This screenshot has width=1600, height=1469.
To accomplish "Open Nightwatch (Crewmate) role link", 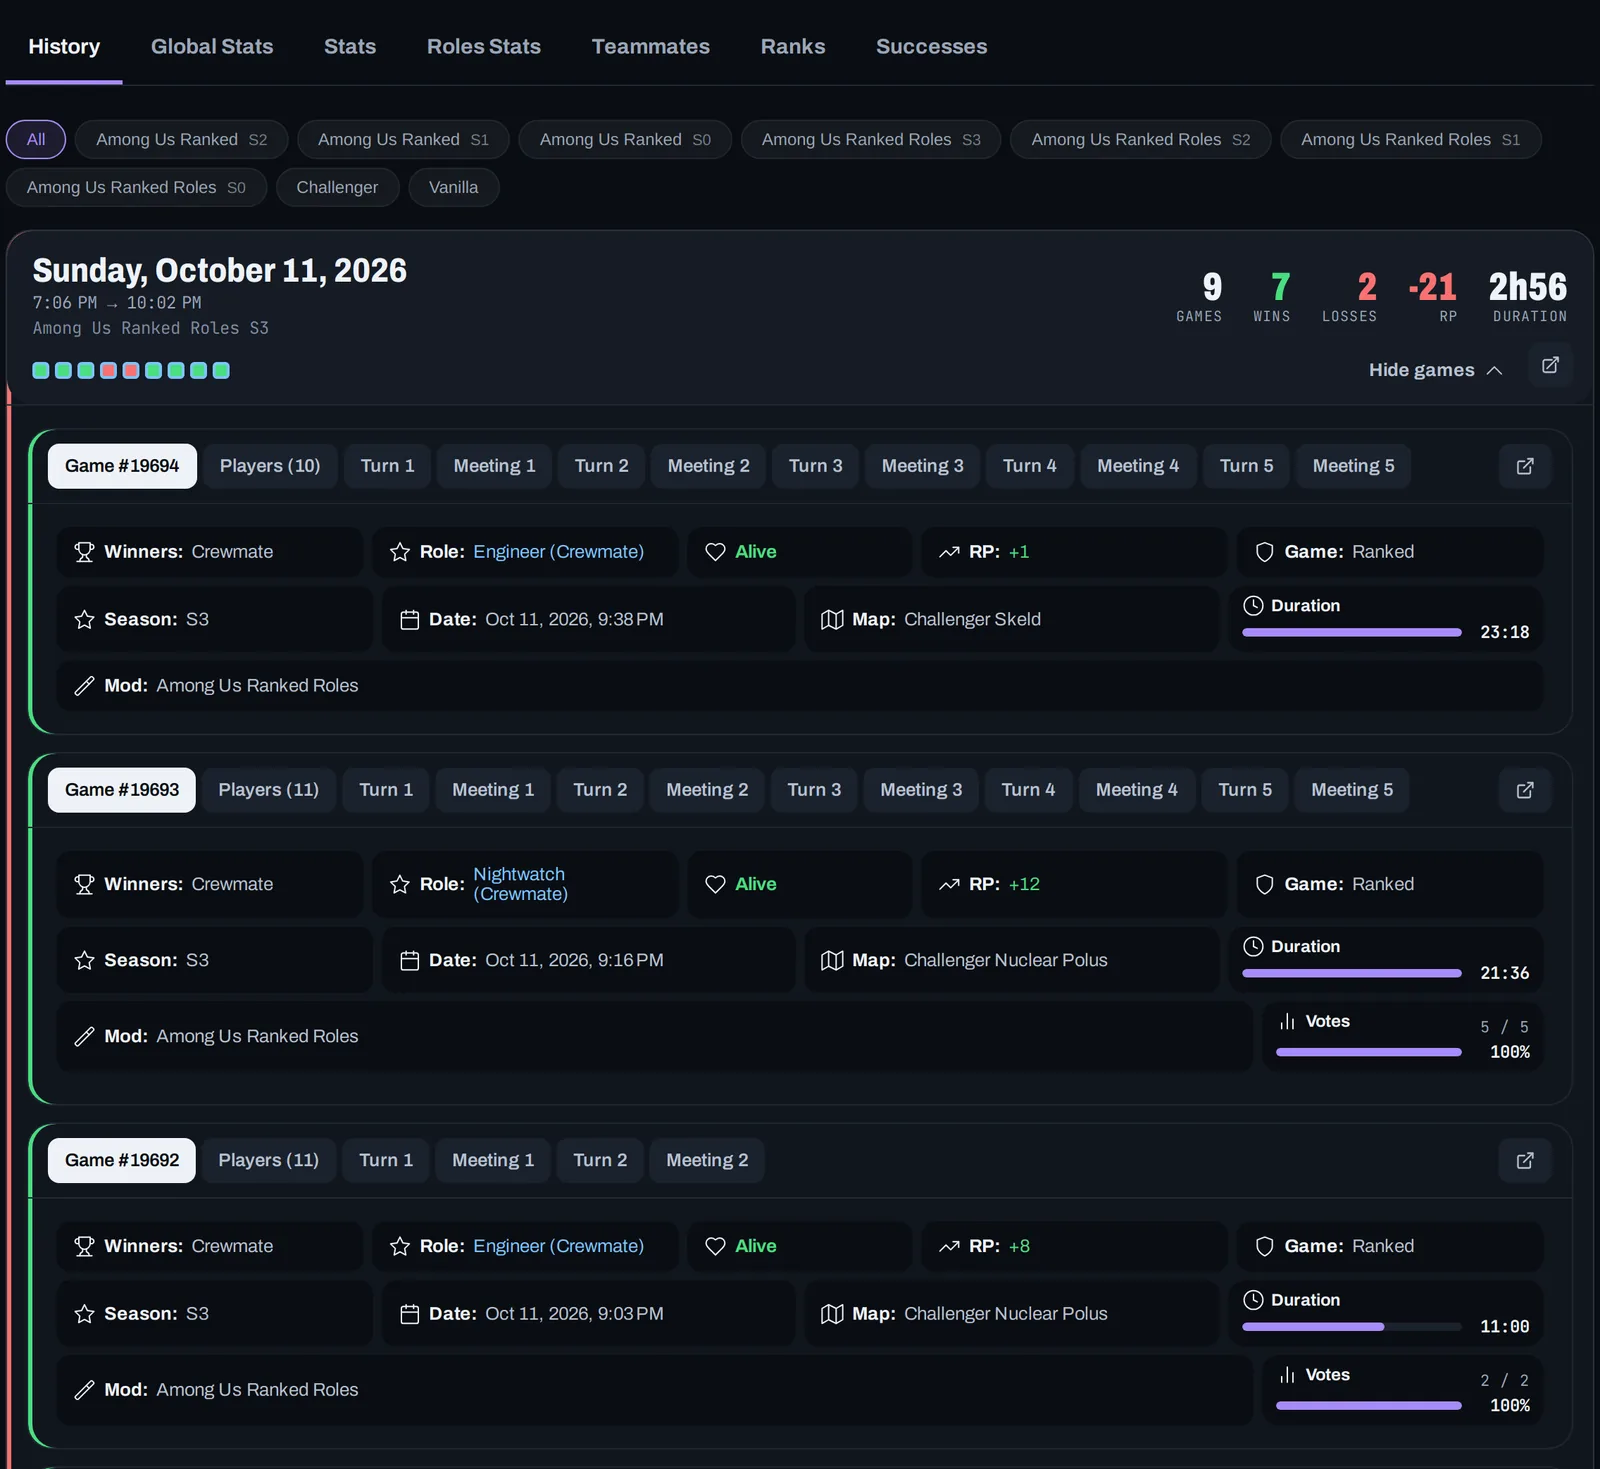I will click(521, 884).
